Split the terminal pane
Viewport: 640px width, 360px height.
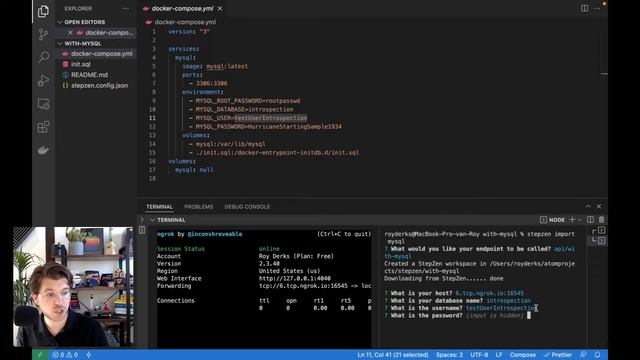pos(590,220)
